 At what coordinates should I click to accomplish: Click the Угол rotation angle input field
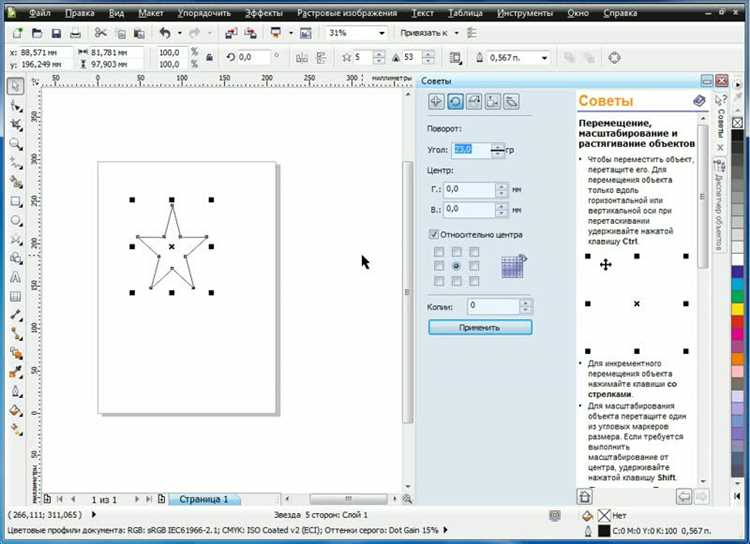pos(472,150)
